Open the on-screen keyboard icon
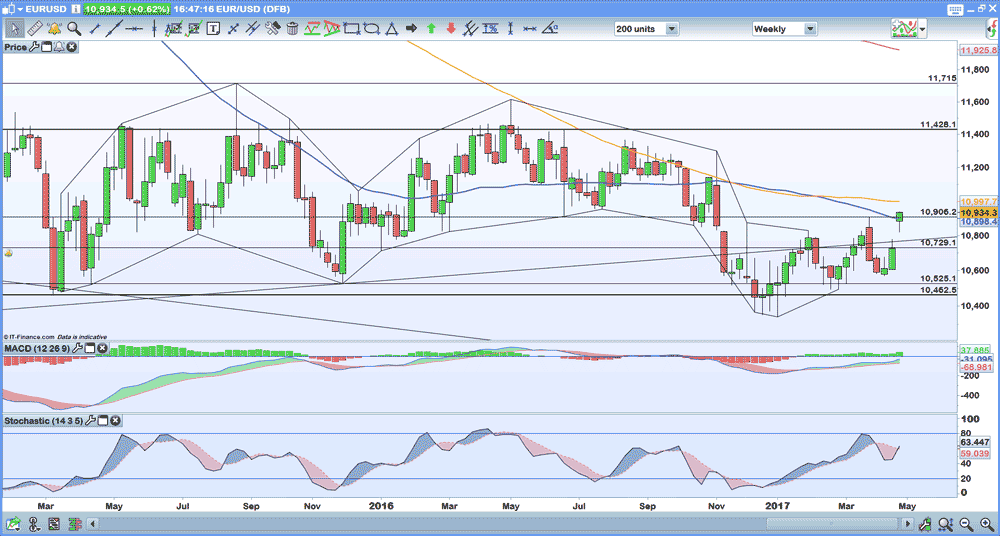The width and height of the screenshot is (1000, 536). click(x=955, y=10)
